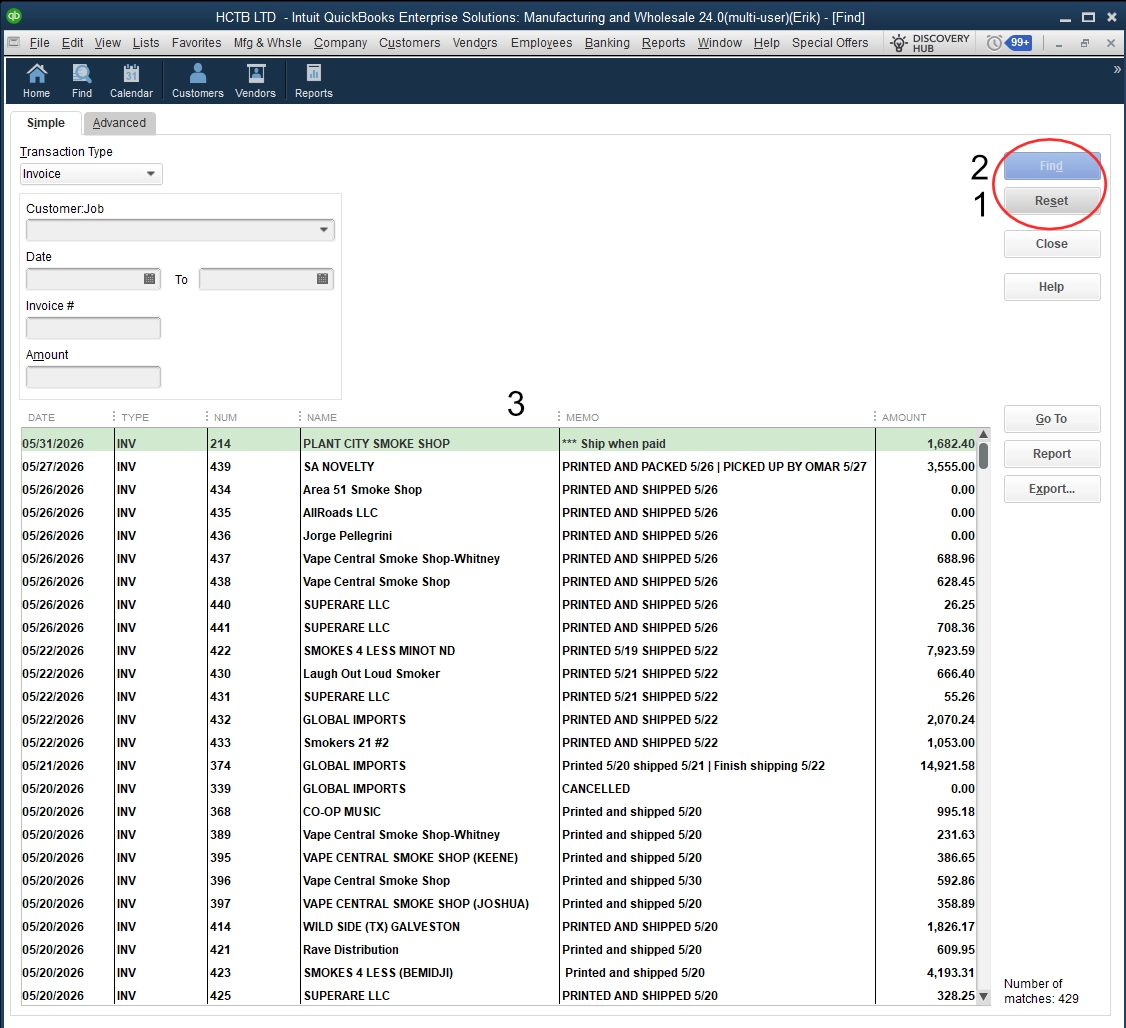
Task: Click the Close button
Action: pos(1051,244)
